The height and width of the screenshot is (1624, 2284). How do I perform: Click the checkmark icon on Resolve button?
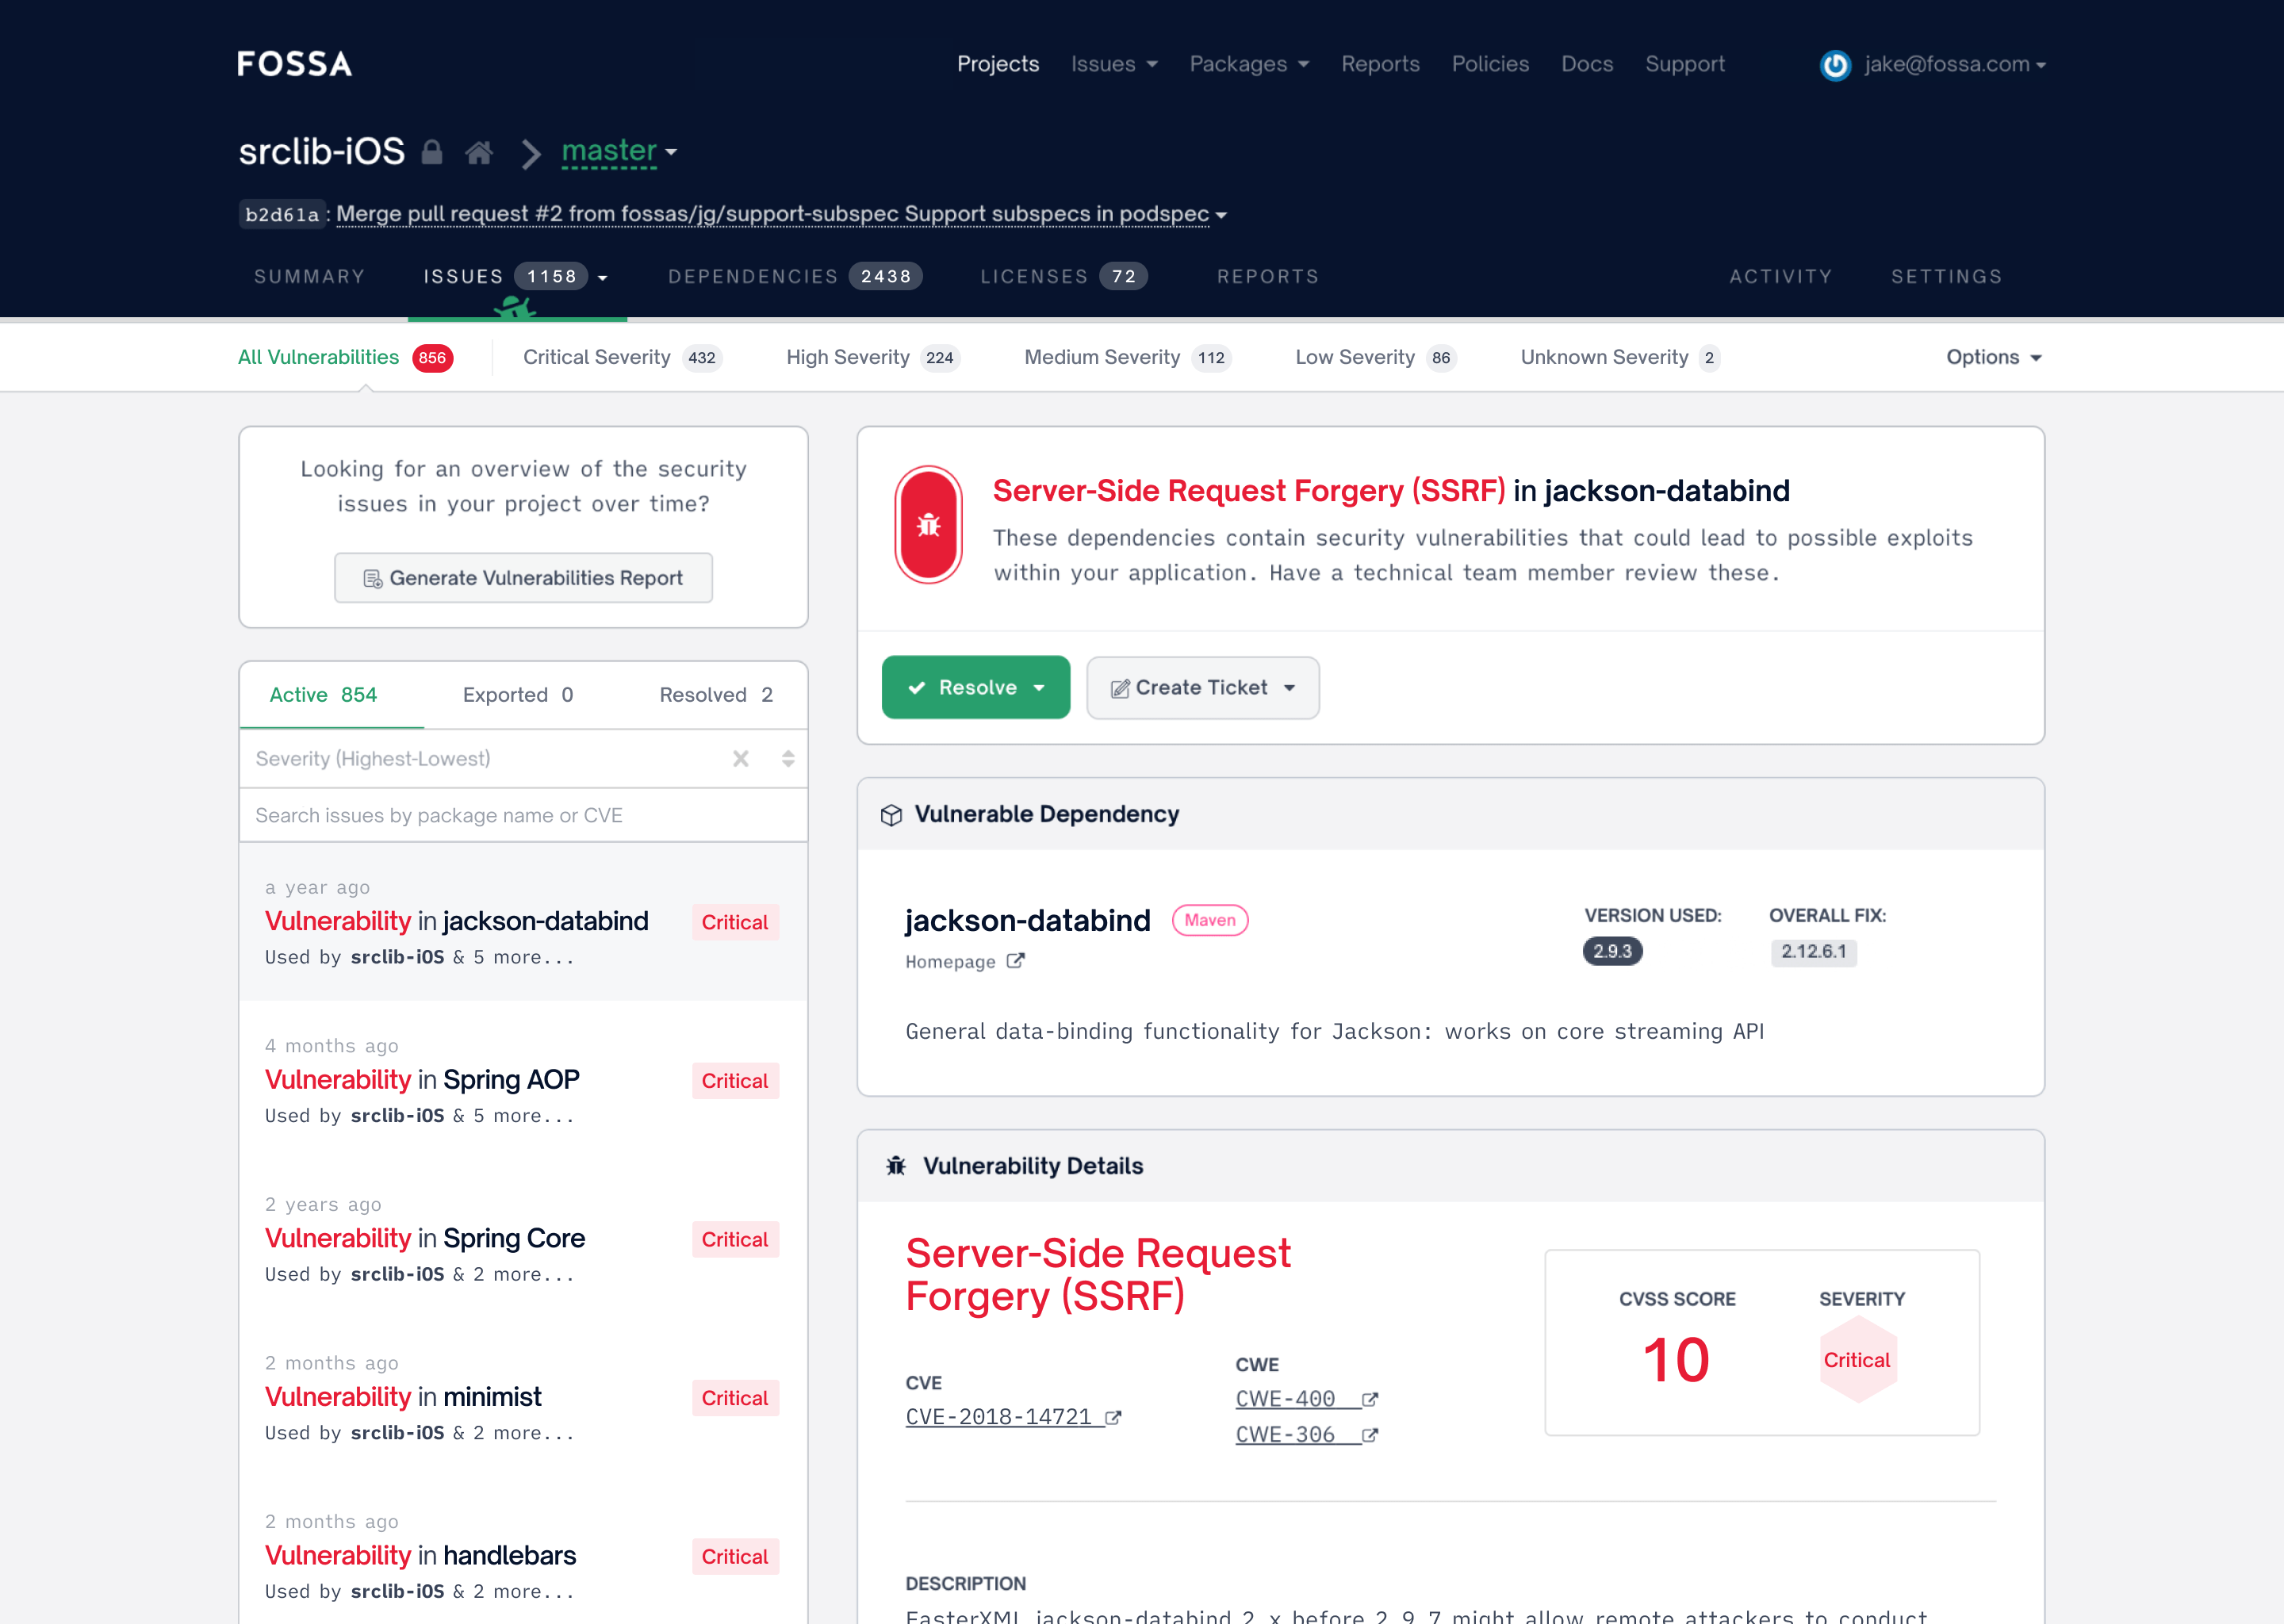[916, 688]
